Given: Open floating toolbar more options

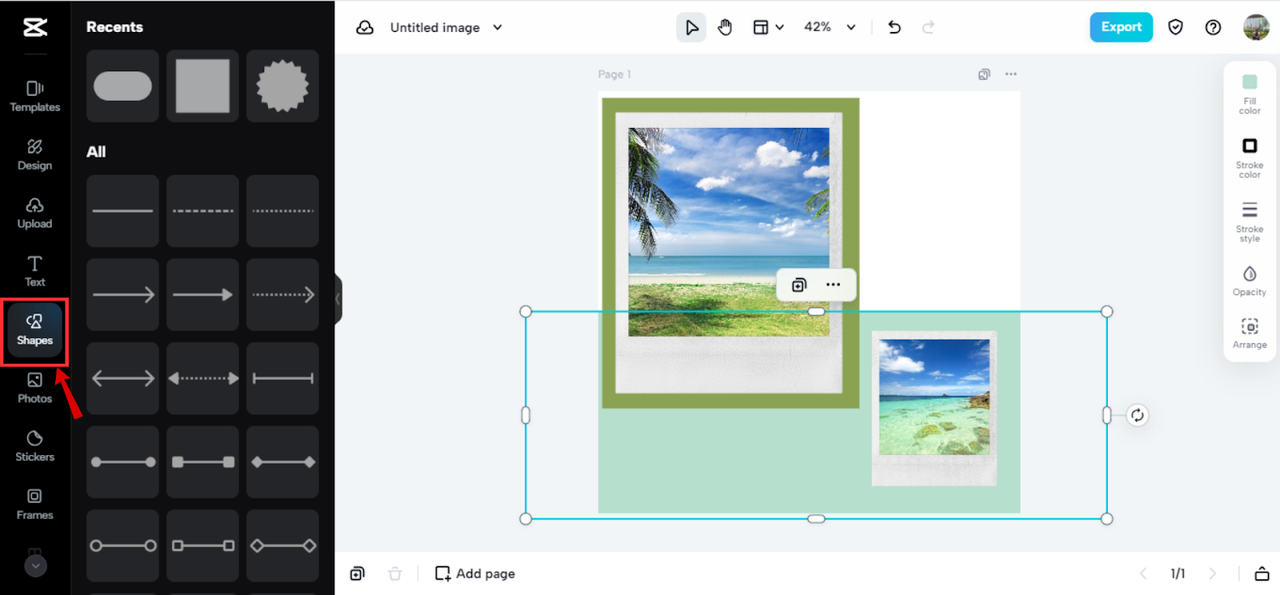Looking at the screenshot, I should pyautogui.click(x=833, y=285).
